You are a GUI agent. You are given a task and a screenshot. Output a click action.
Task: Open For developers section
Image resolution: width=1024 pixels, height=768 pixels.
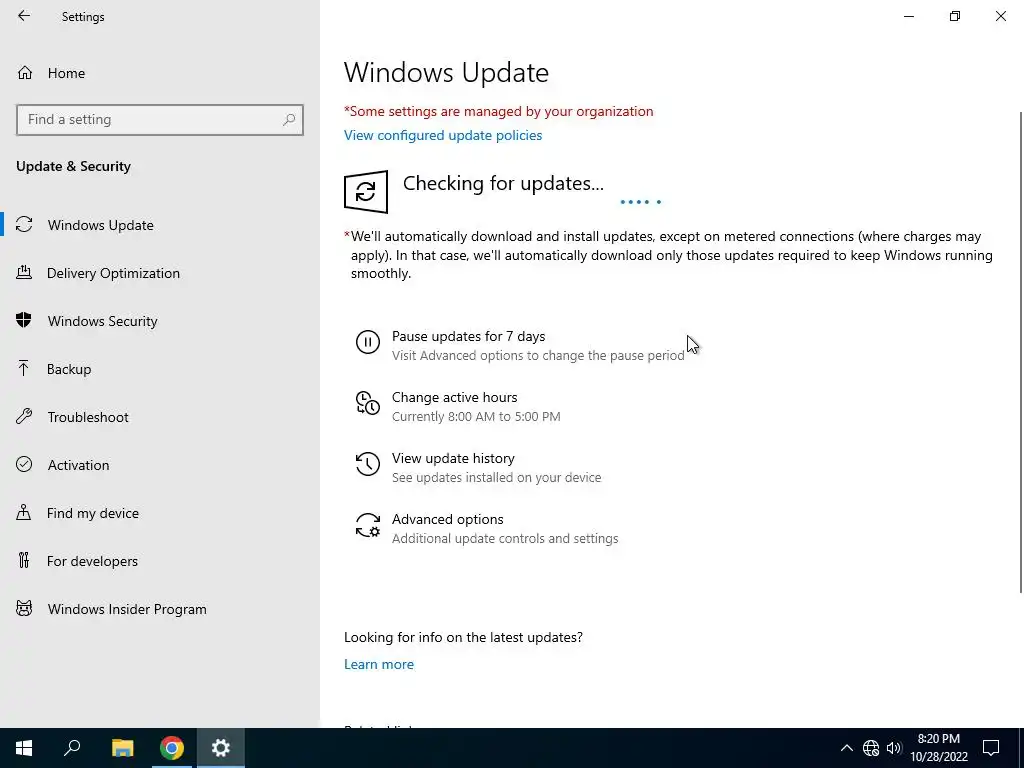[160, 561]
